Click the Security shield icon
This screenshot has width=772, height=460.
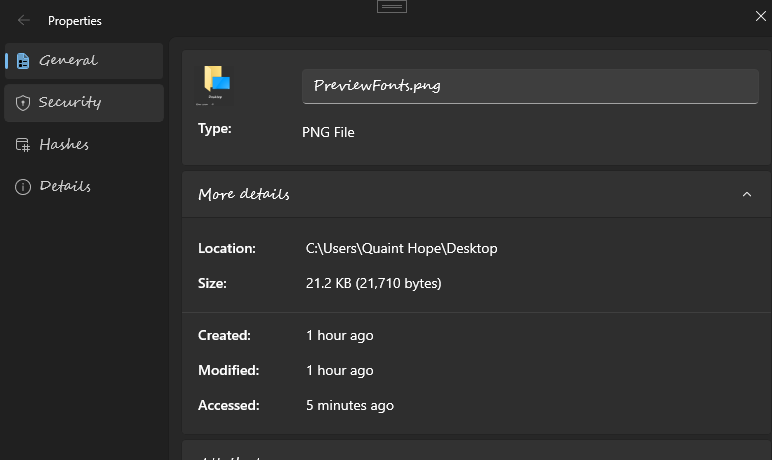coord(22,103)
